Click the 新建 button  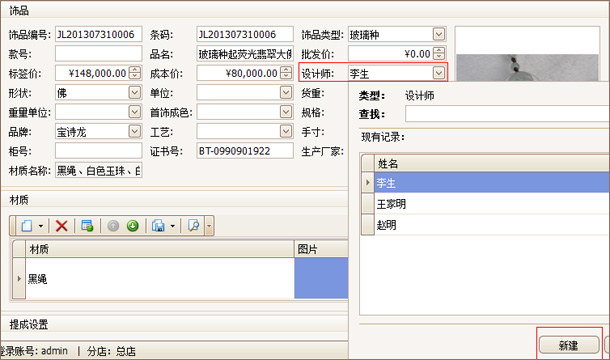click(569, 345)
